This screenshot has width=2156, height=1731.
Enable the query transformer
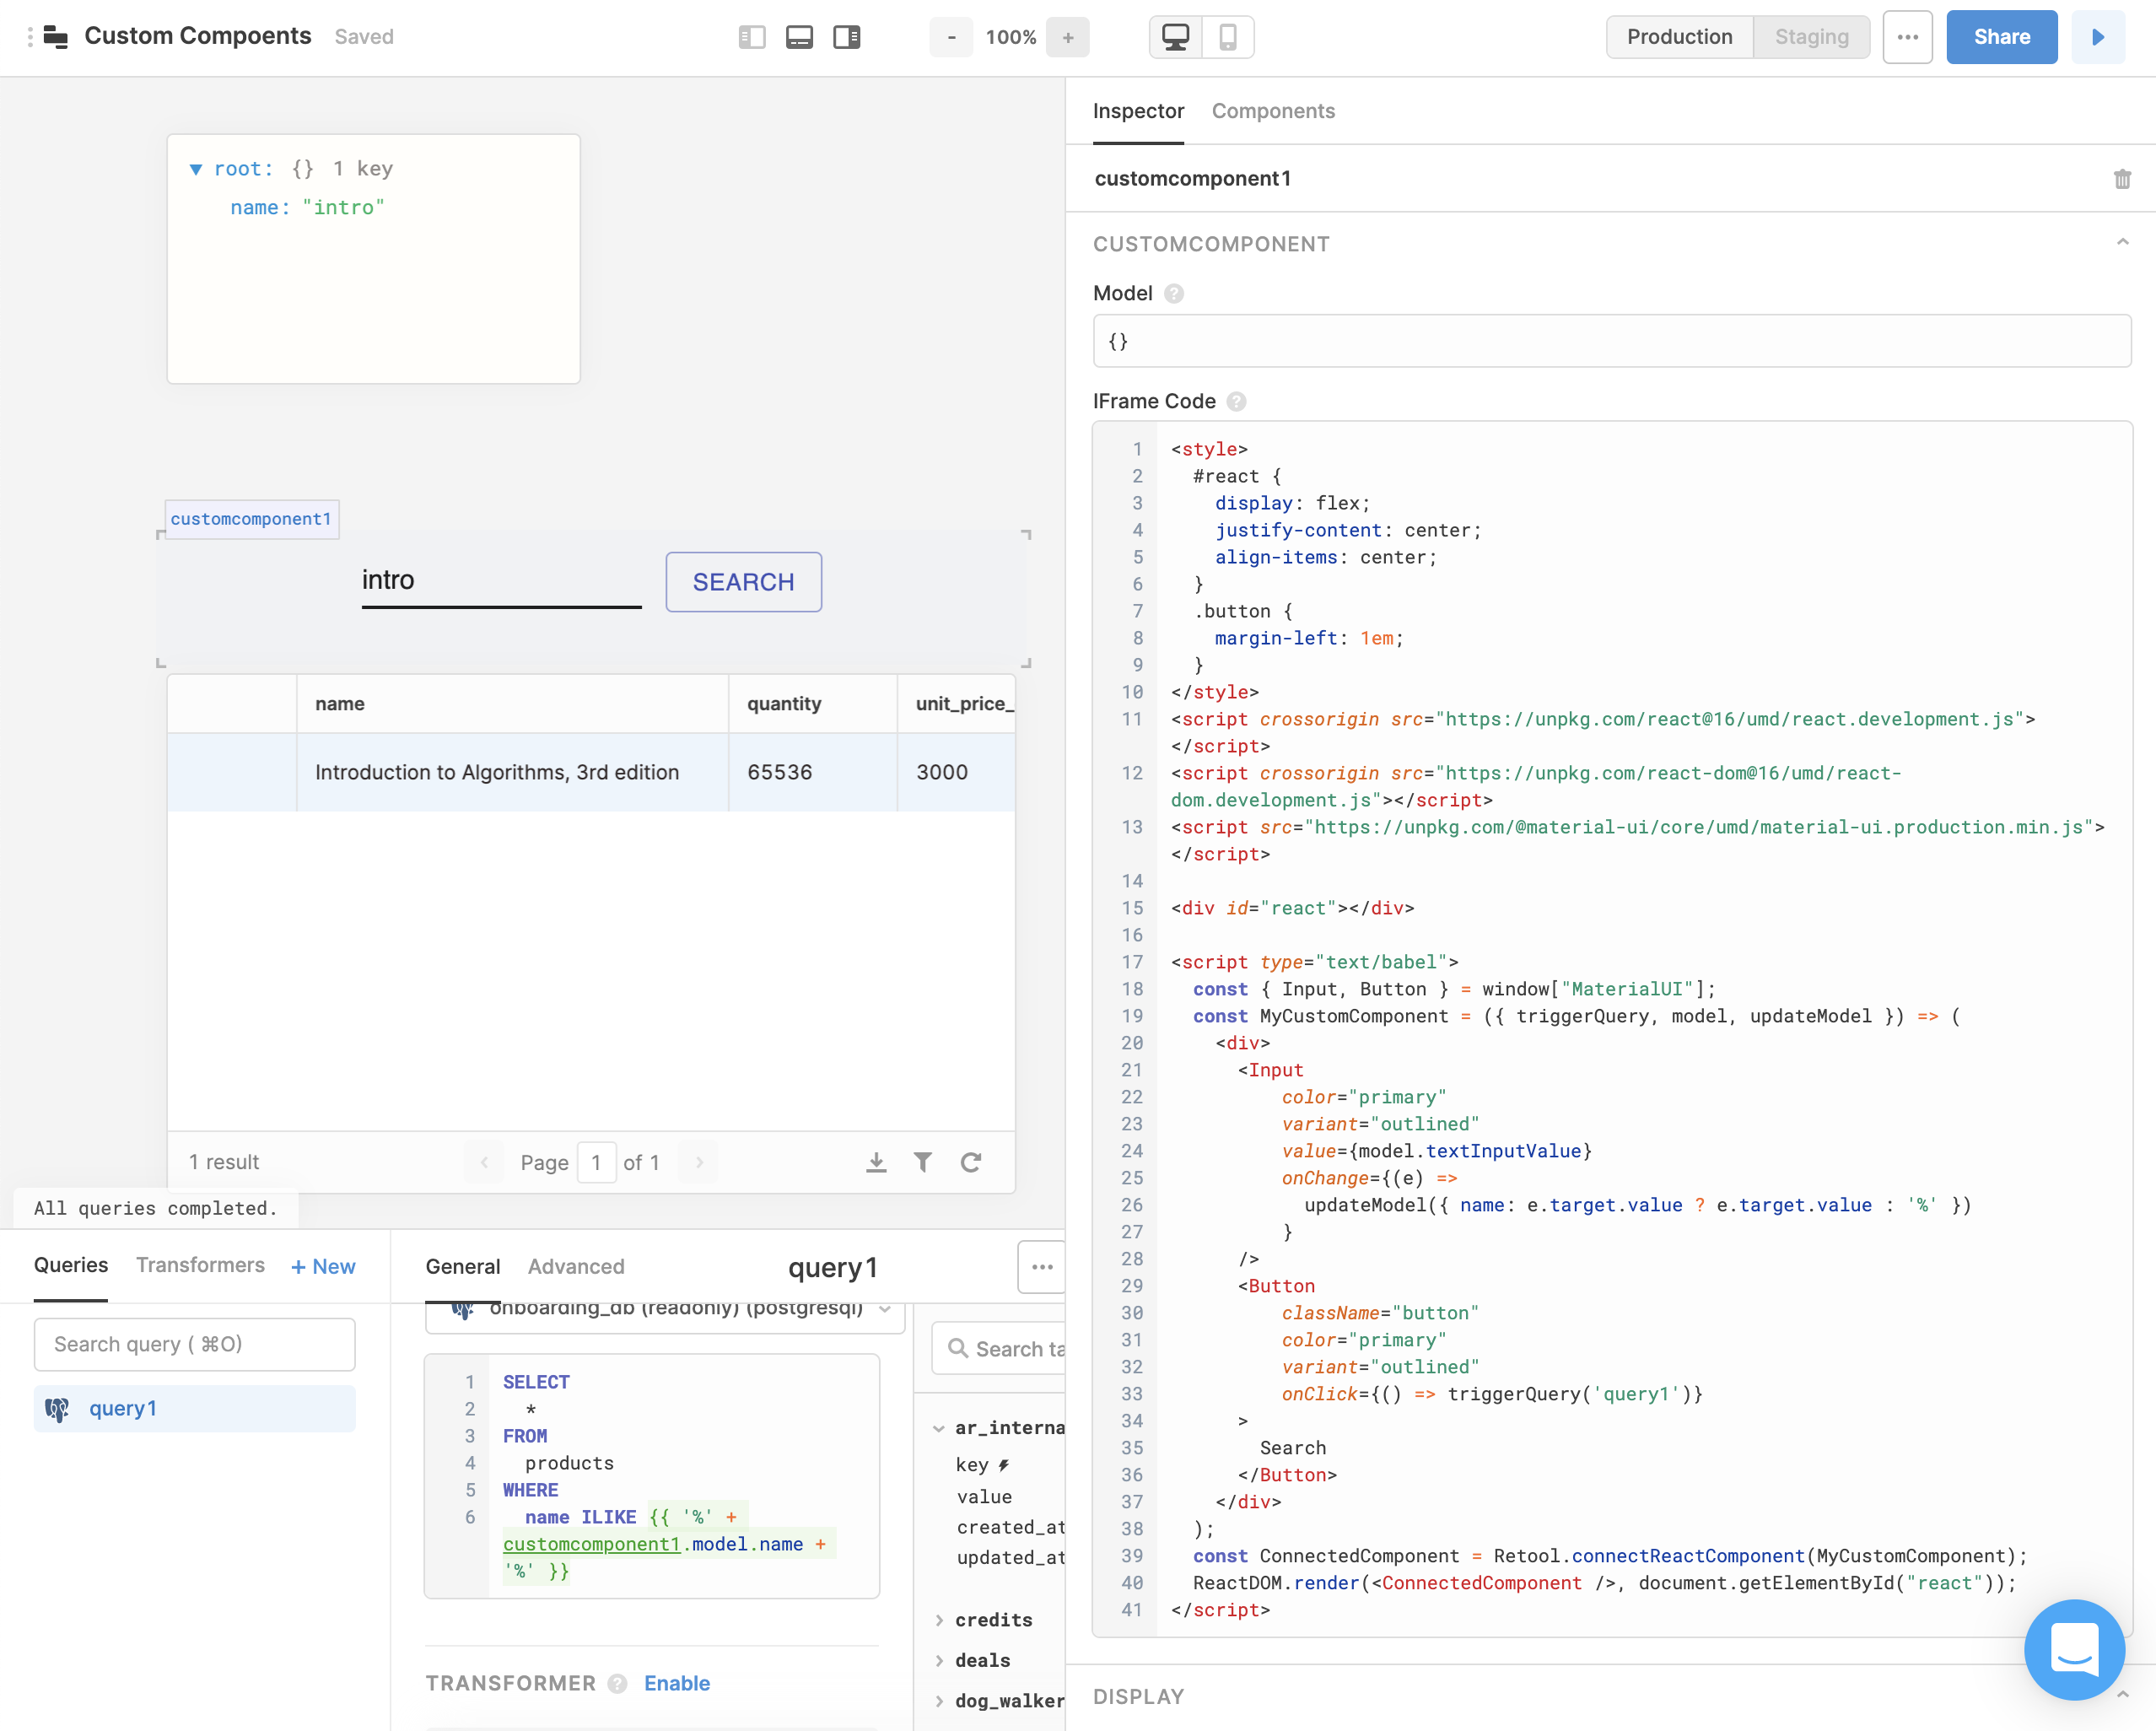(677, 1683)
